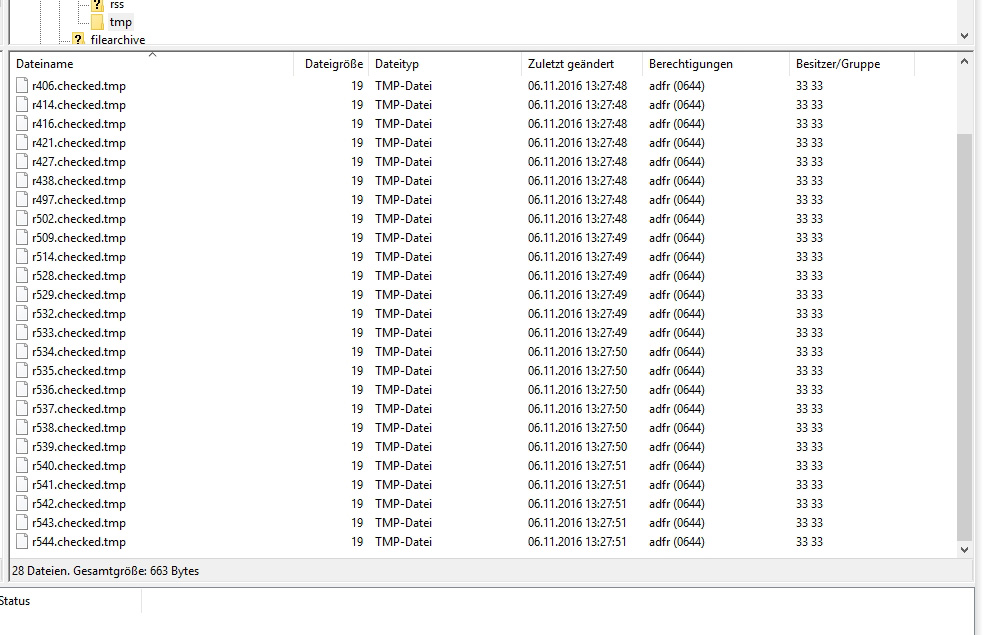Click the file icon next to r438.checked.tmp
983x635 pixels.
23,181
